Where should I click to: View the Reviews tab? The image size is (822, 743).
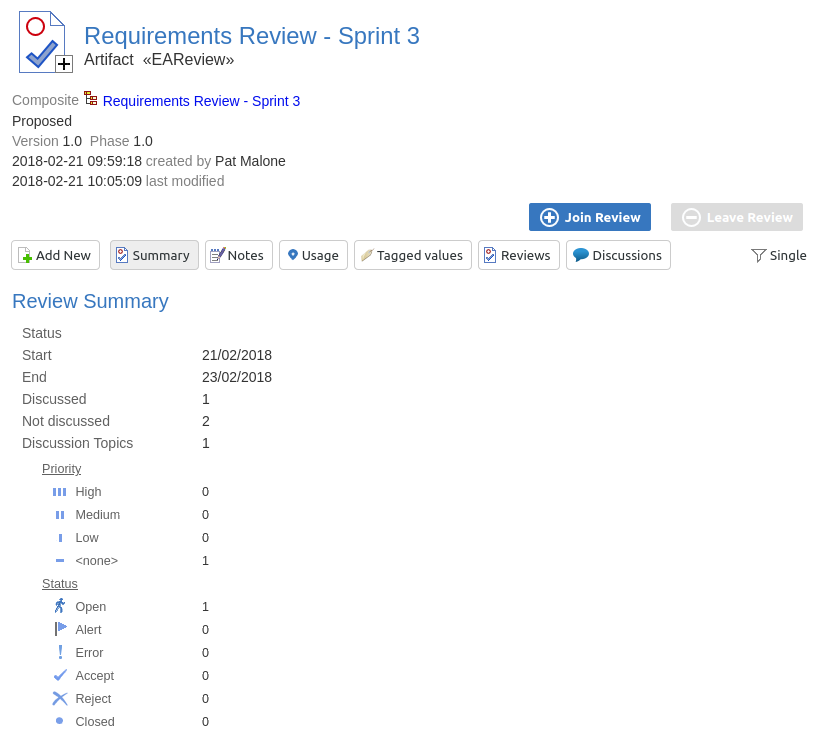517,255
